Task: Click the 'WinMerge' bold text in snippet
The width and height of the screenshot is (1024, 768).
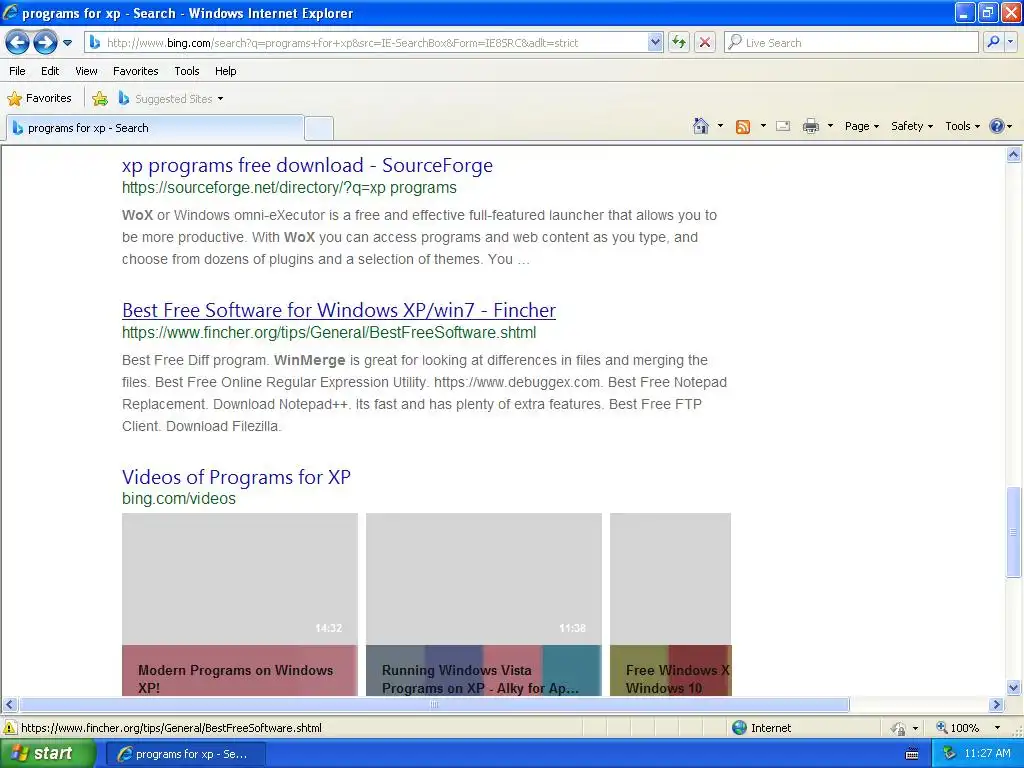Action: pyautogui.click(x=310, y=360)
